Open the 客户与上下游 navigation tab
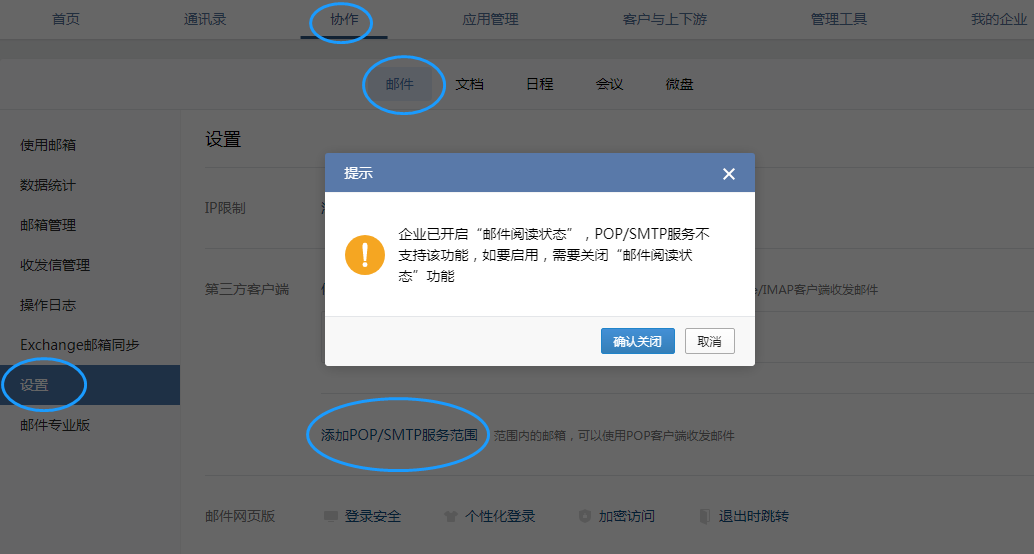Image resolution: width=1034 pixels, height=554 pixels. coord(665,19)
